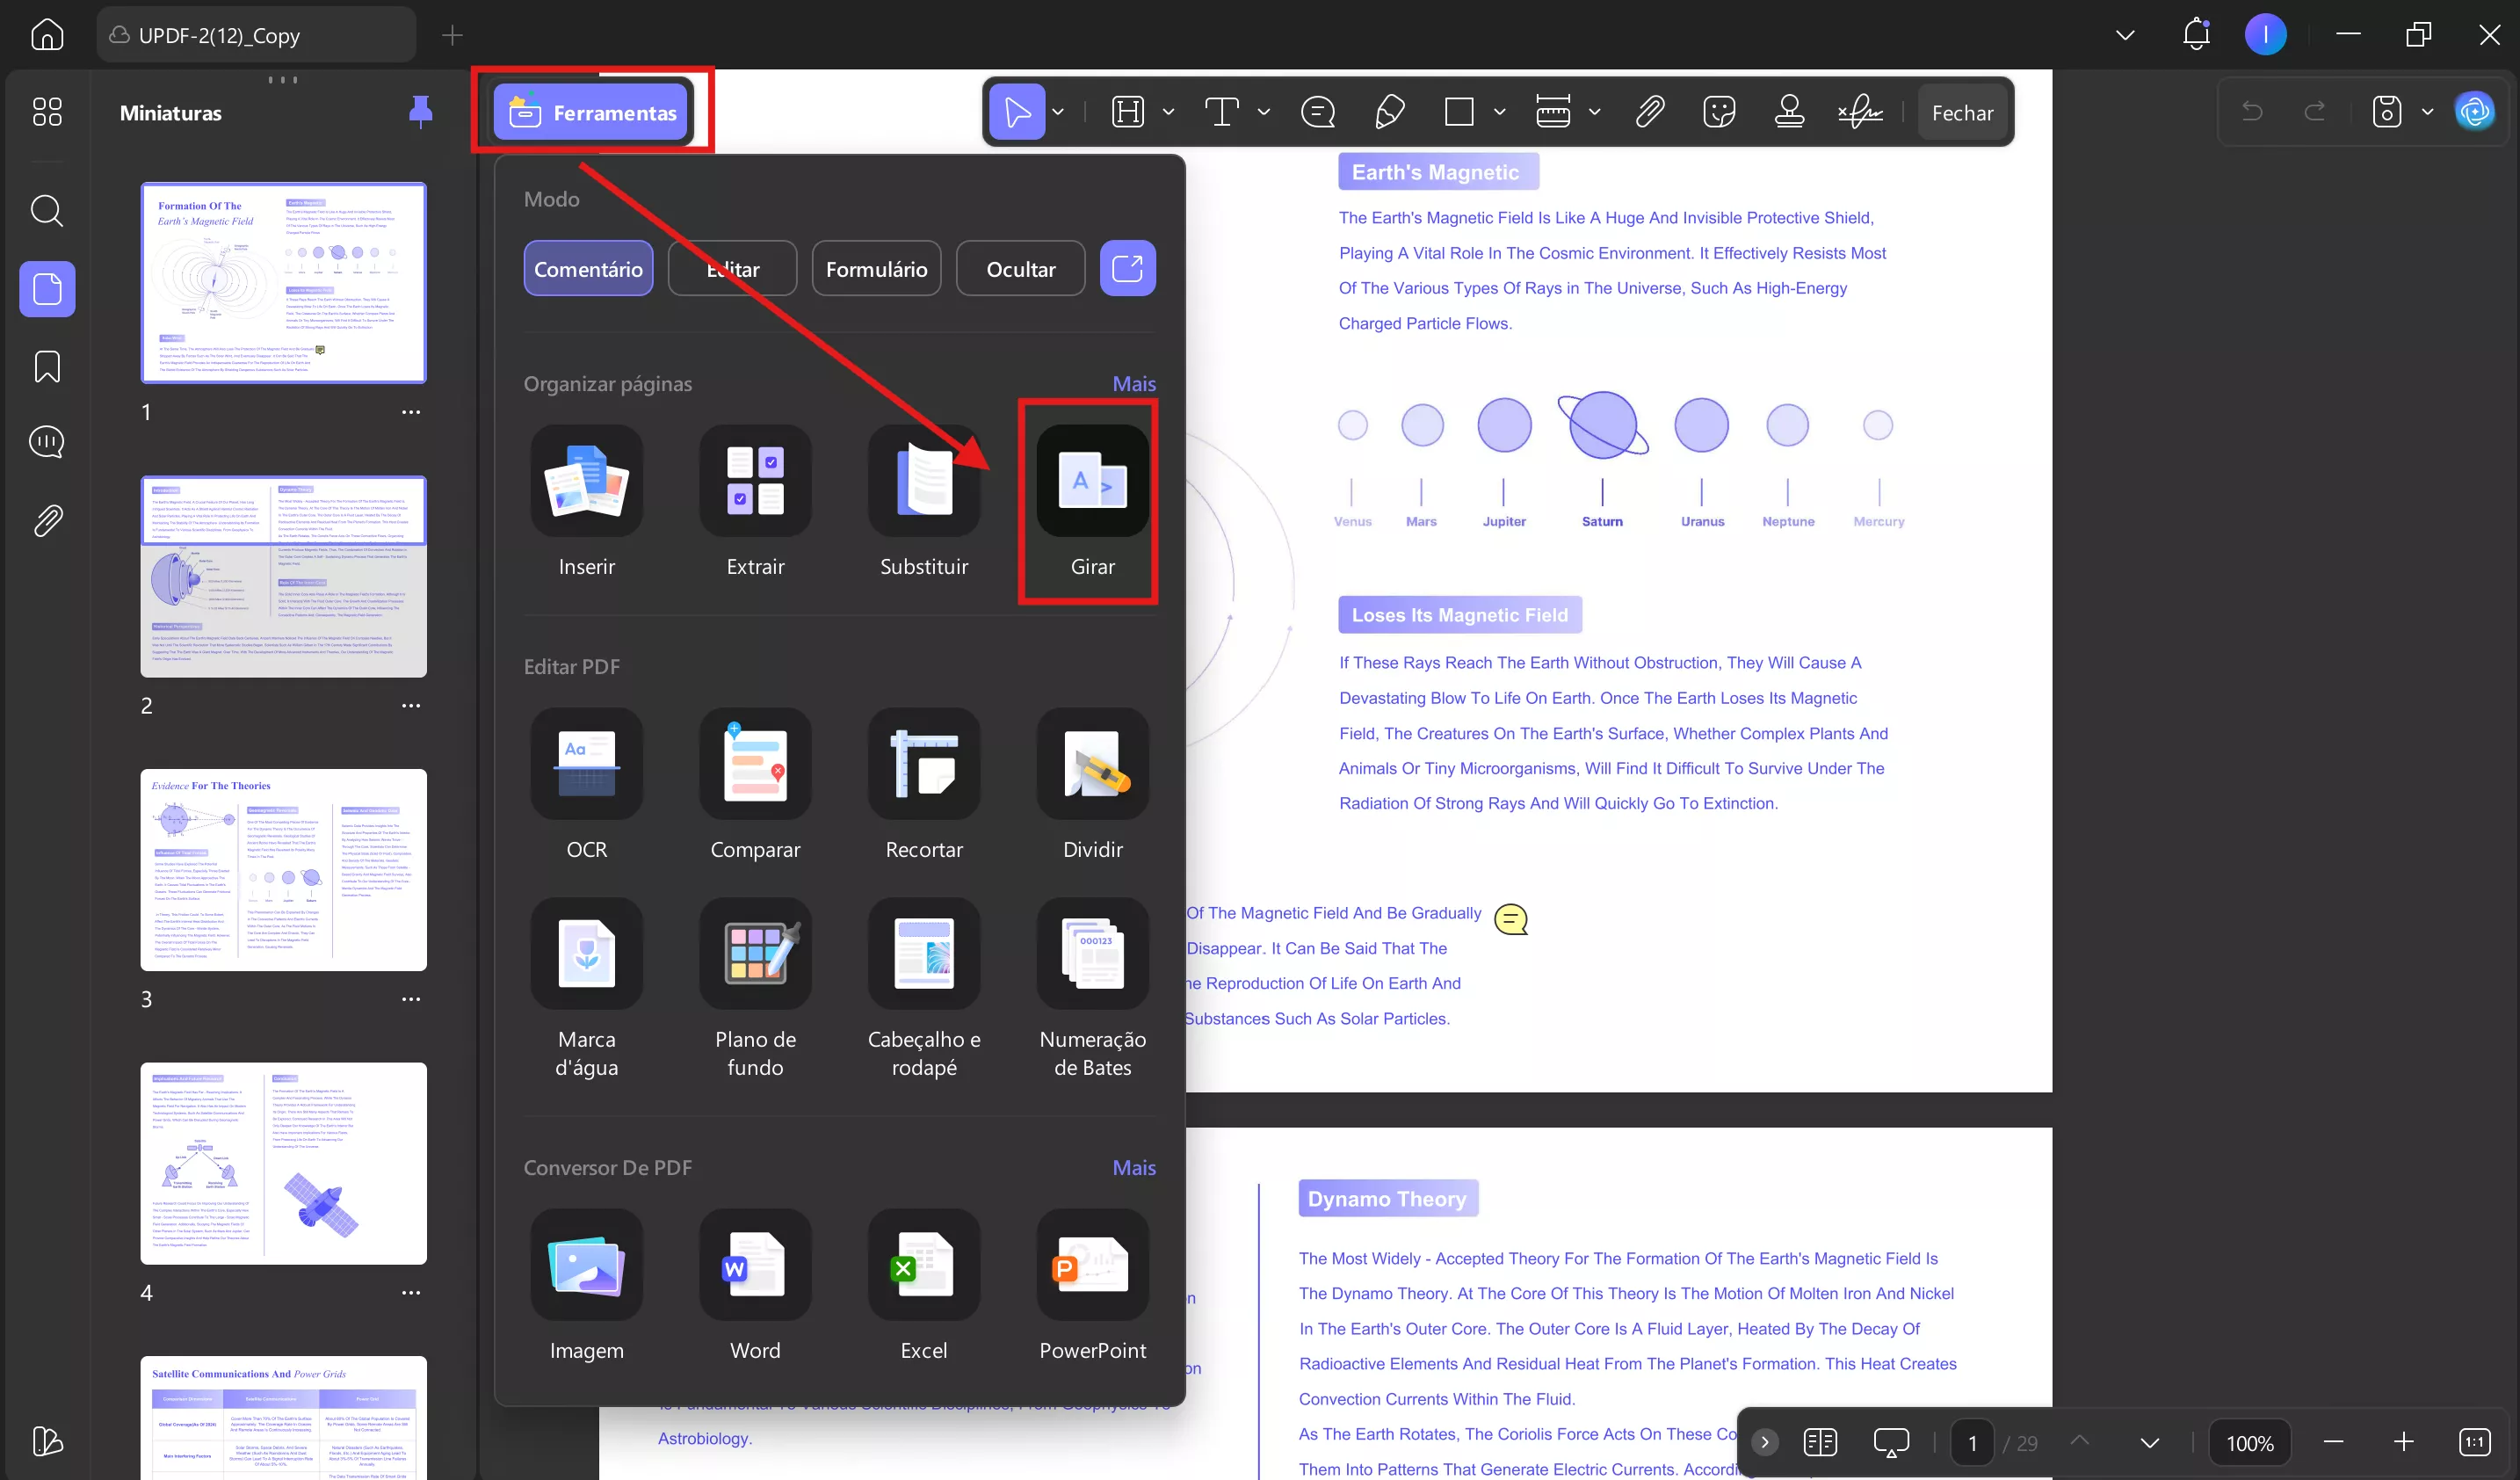Expand the shape rectangle dropdown arrow
This screenshot has height=1480, width=2520.
pyautogui.click(x=1499, y=112)
